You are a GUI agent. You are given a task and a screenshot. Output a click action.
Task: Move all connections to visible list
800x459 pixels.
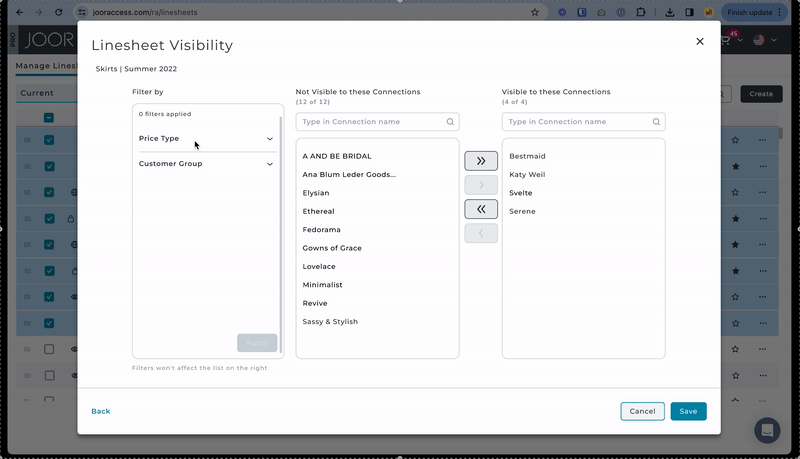pyautogui.click(x=481, y=160)
